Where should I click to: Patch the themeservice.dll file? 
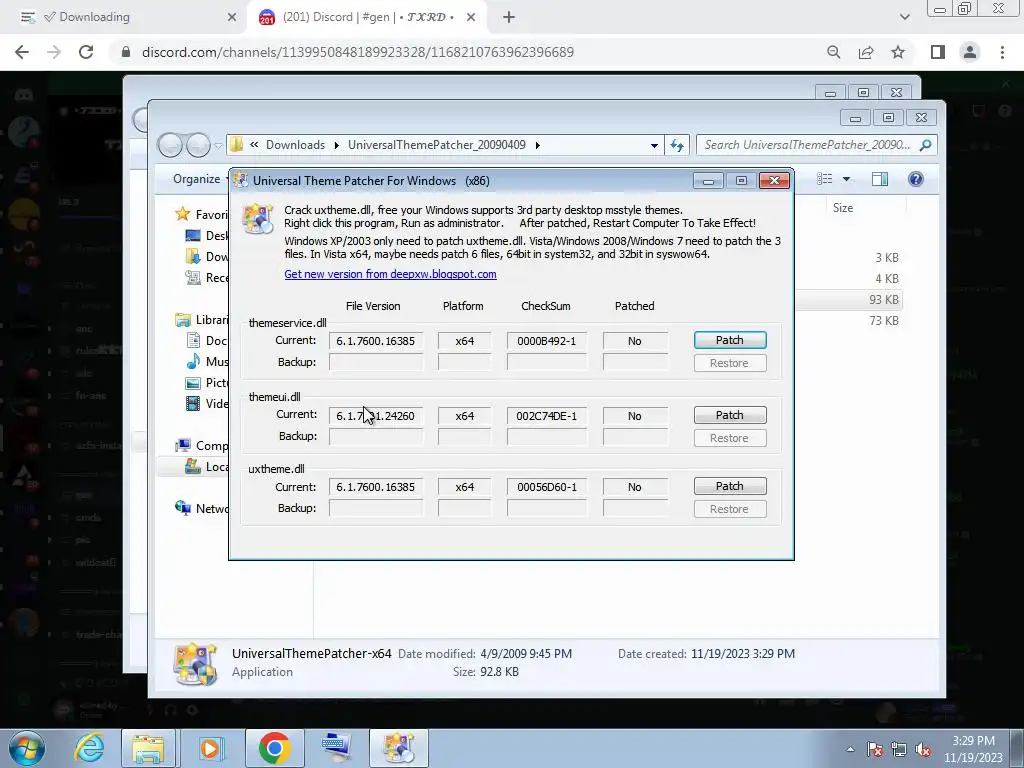pos(729,340)
